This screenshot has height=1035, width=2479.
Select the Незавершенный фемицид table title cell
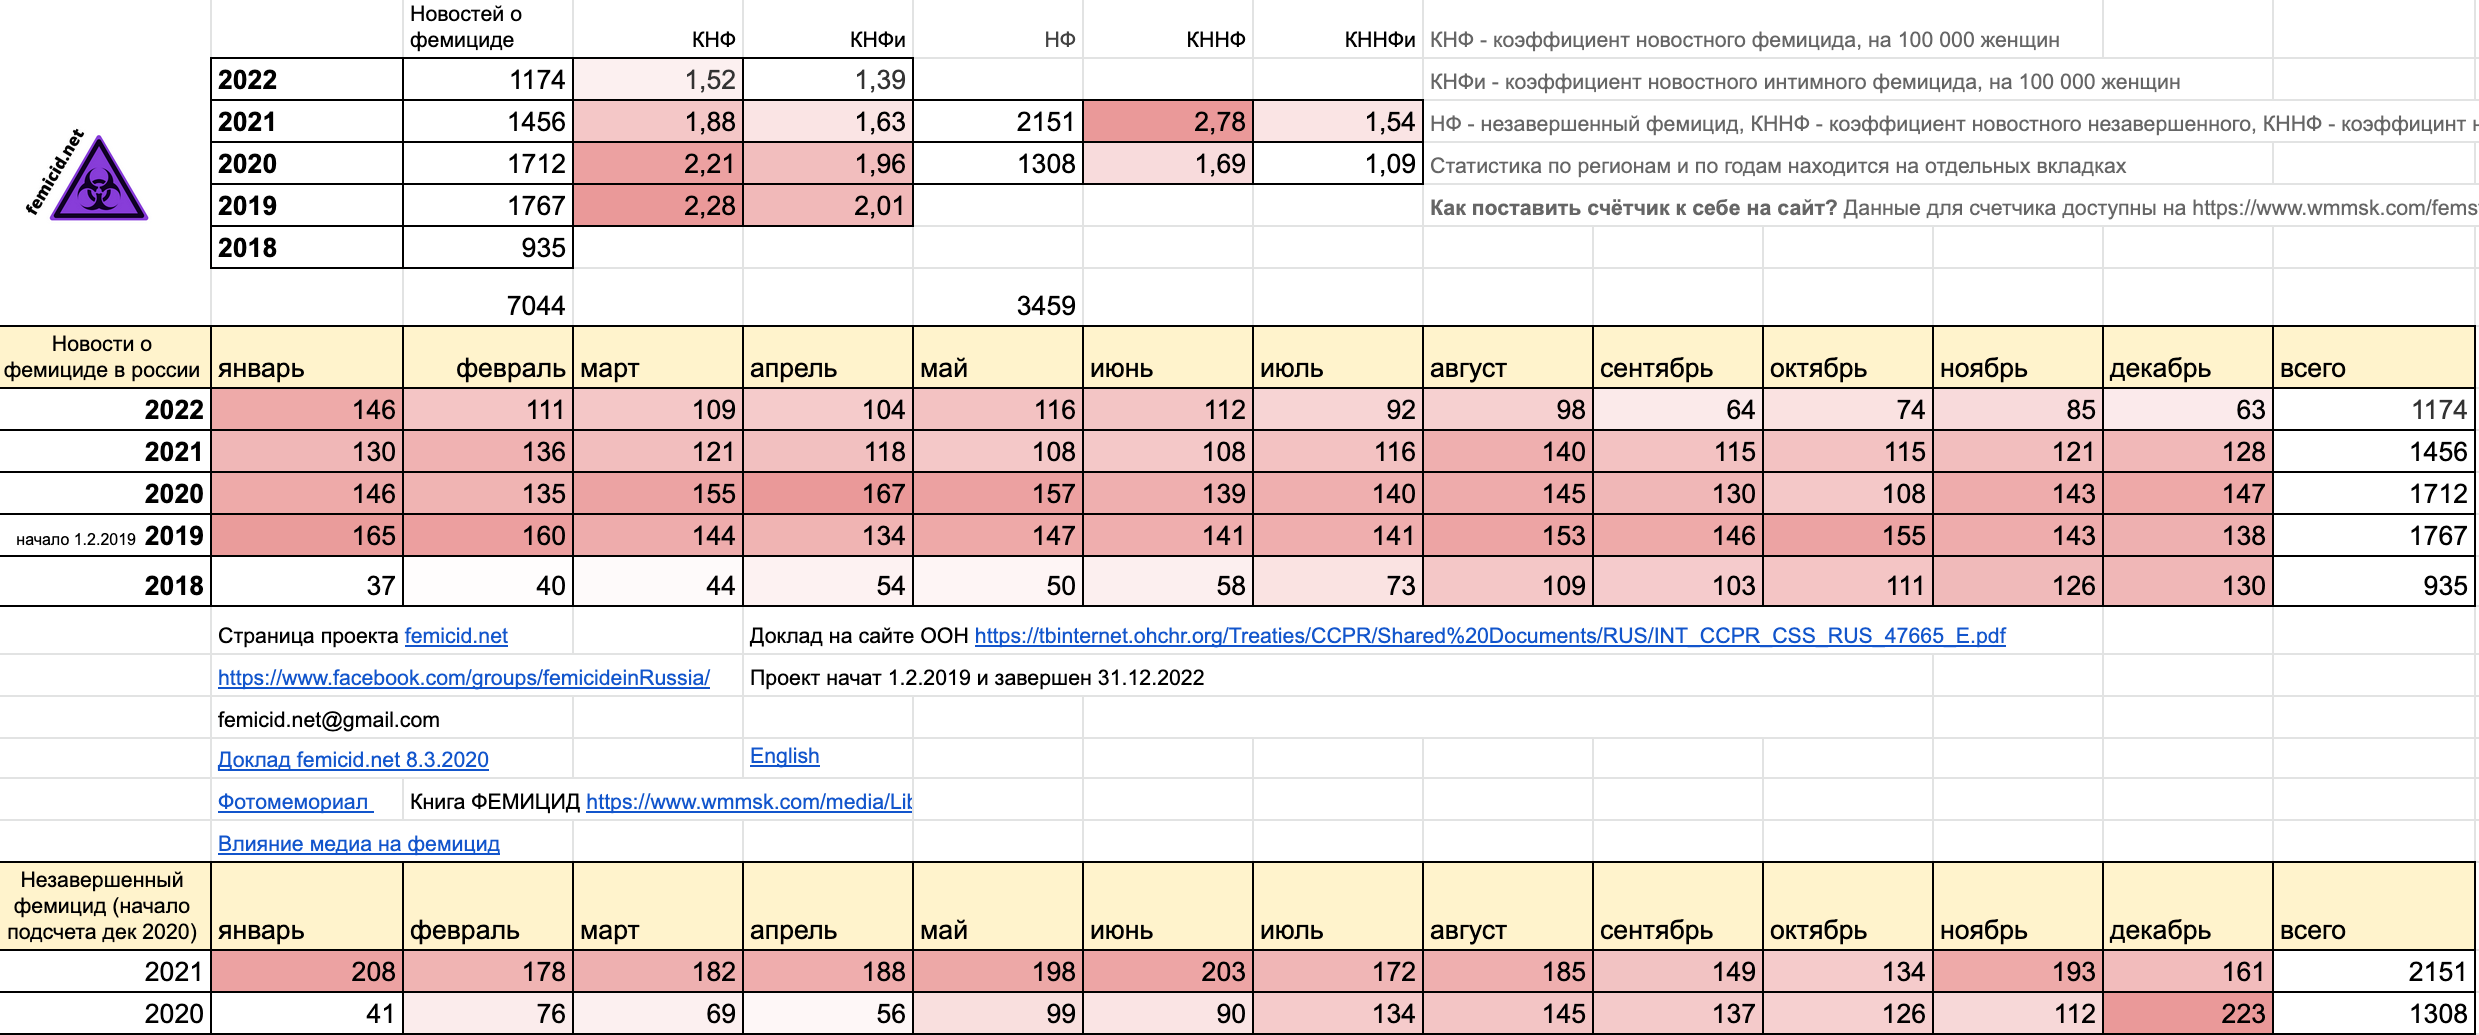pyautogui.click(x=105, y=906)
